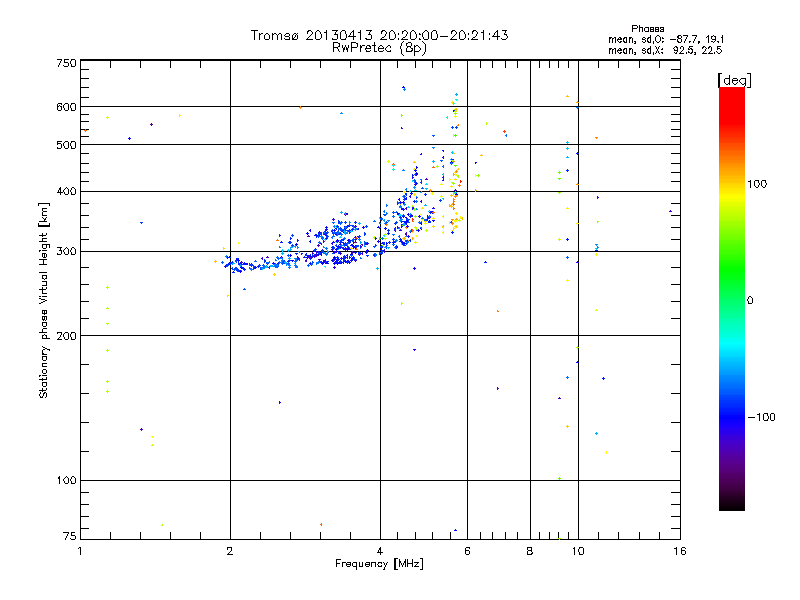Click the x-axis tick label '10'
The height and width of the screenshot is (600, 800).
point(578,551)
